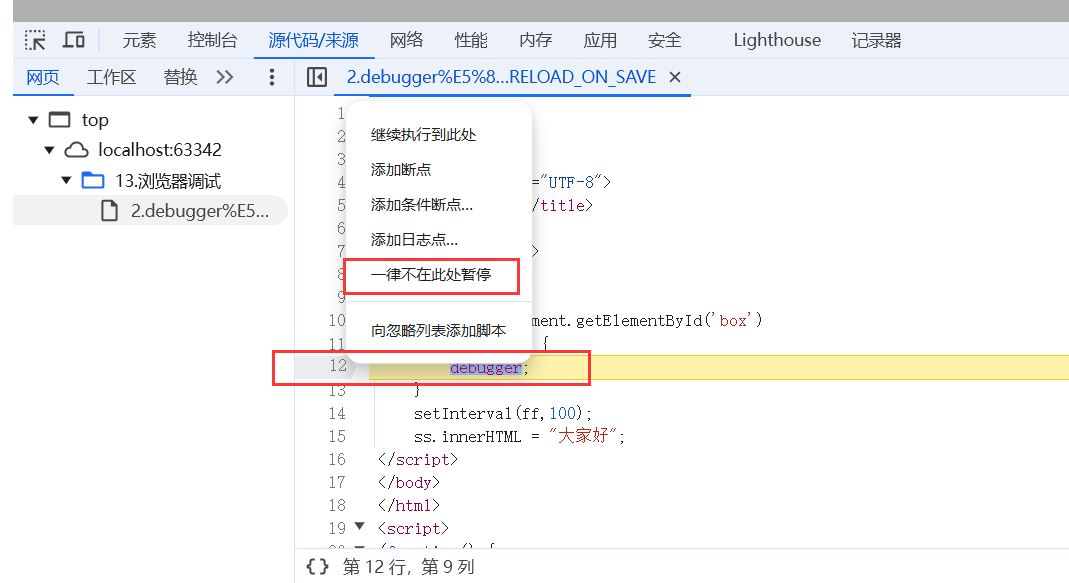Image resolution: width=1069 pixels, height=583 pixels.
Task: Click line number 15 in gutter
Action: click(x=337, y=436)
